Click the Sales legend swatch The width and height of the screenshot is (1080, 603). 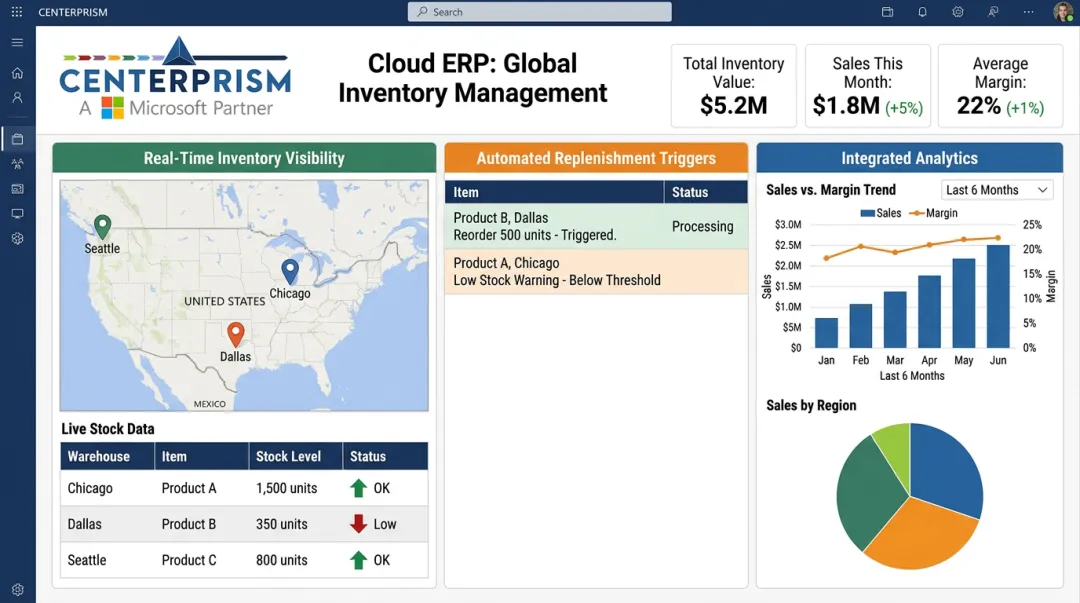coord(867,213)
